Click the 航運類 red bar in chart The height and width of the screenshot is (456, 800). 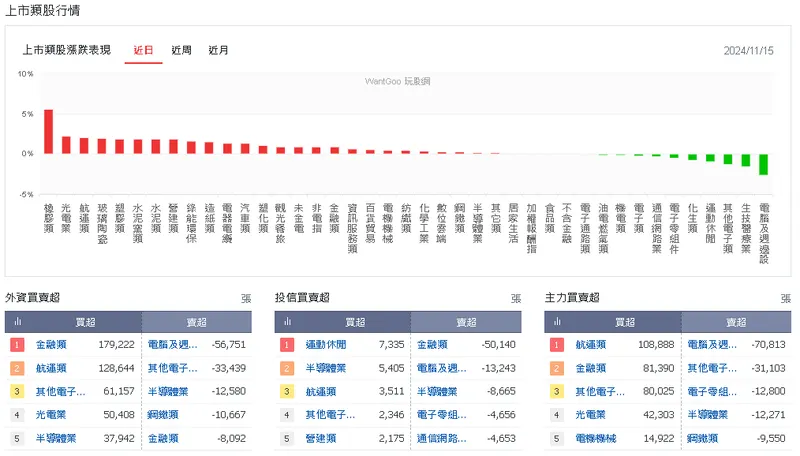[84, 146]
